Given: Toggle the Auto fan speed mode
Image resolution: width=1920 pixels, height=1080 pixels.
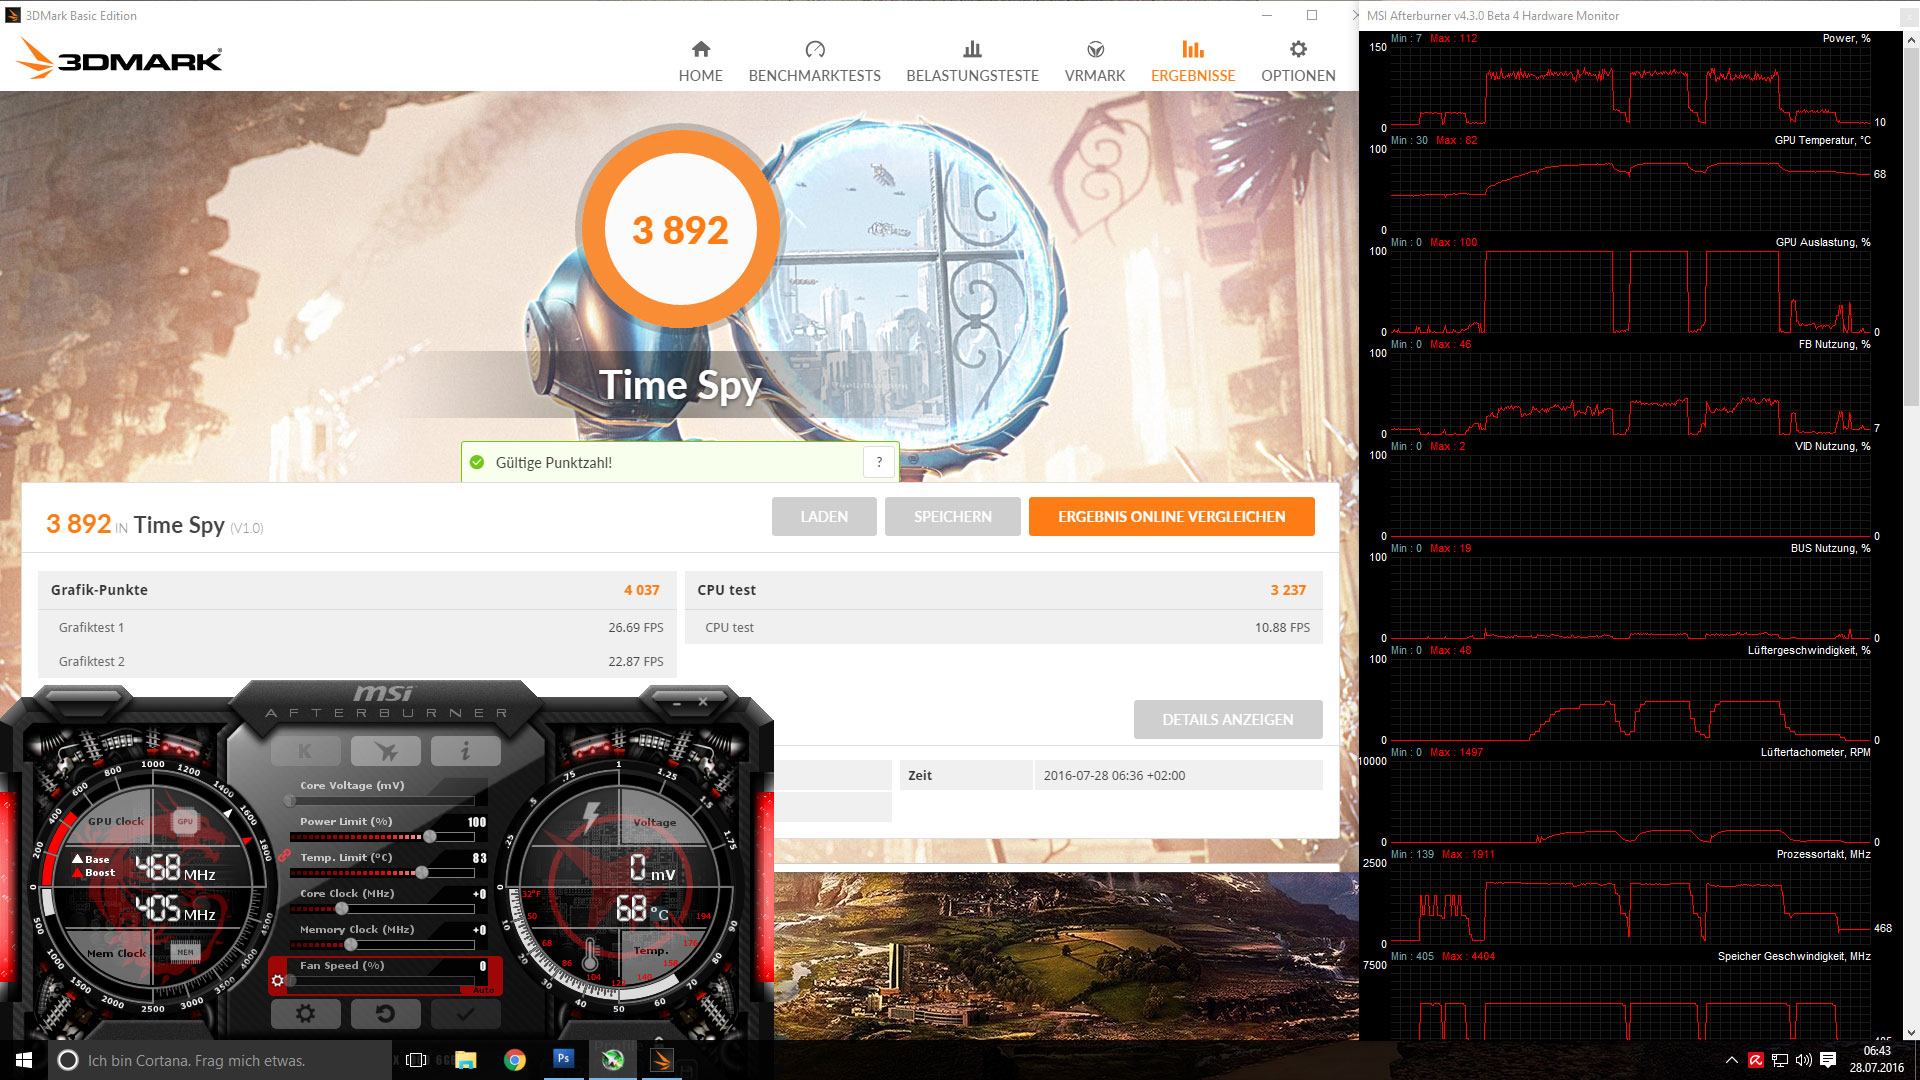Looking at the screenshot, I should tap(483, 990).
